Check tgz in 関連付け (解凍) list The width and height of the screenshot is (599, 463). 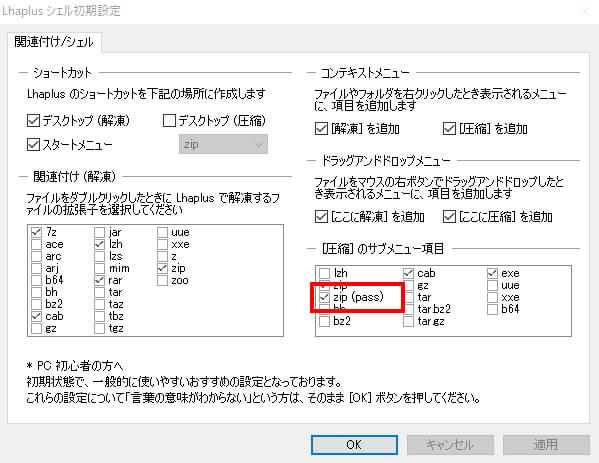click(x=99, y=328)
